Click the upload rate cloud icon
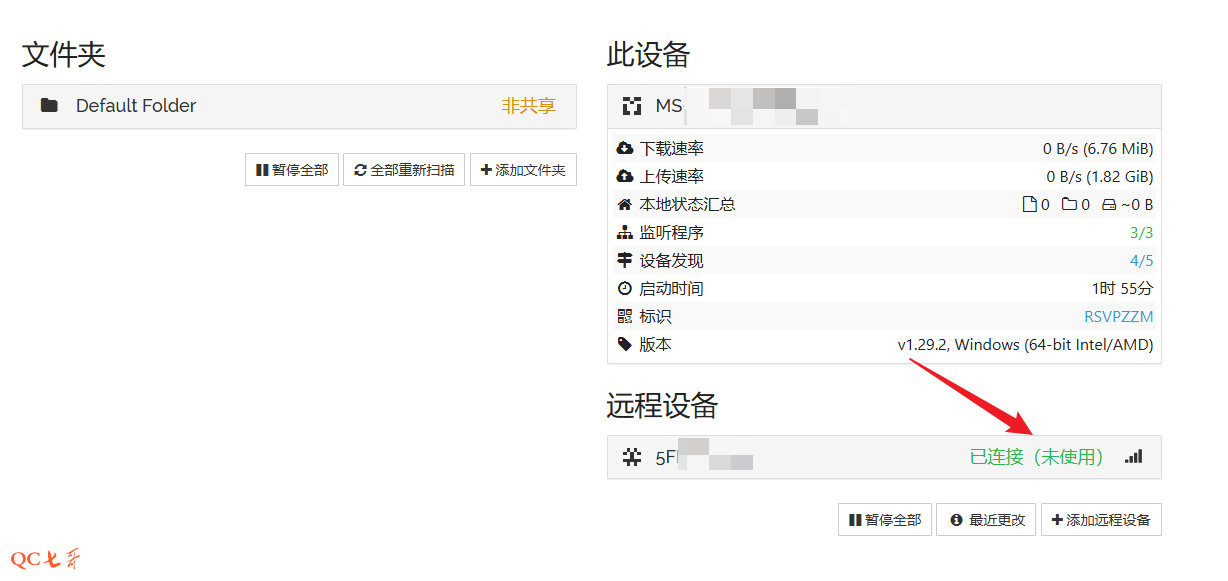This screenshot has width=1228, height=581. point(625,177)
